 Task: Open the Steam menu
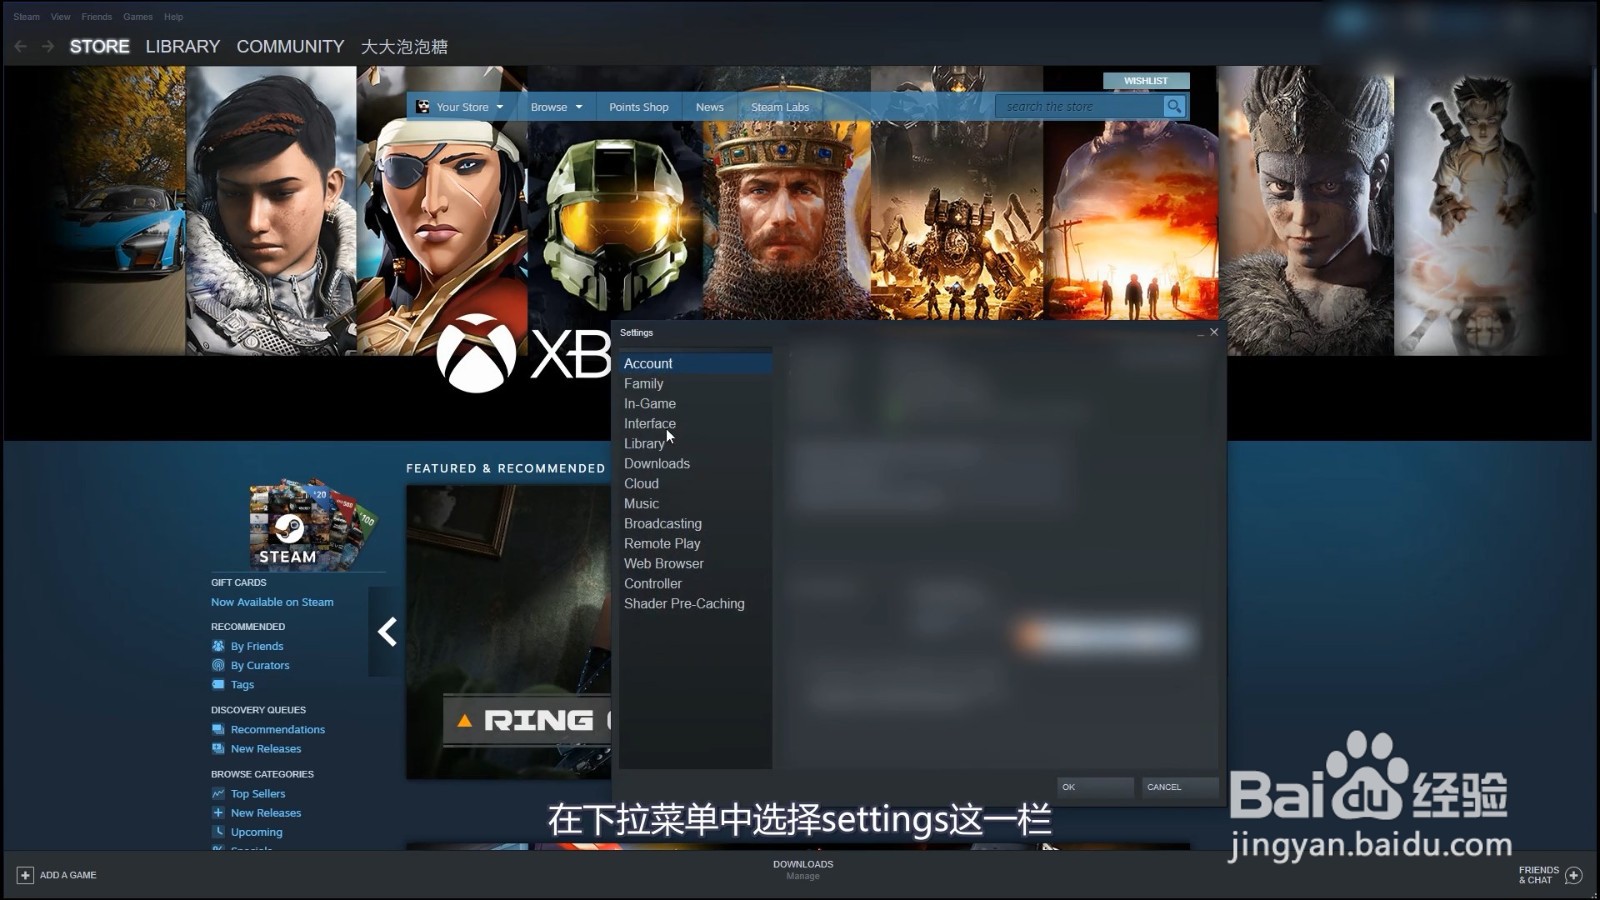(x=27, y=17)
